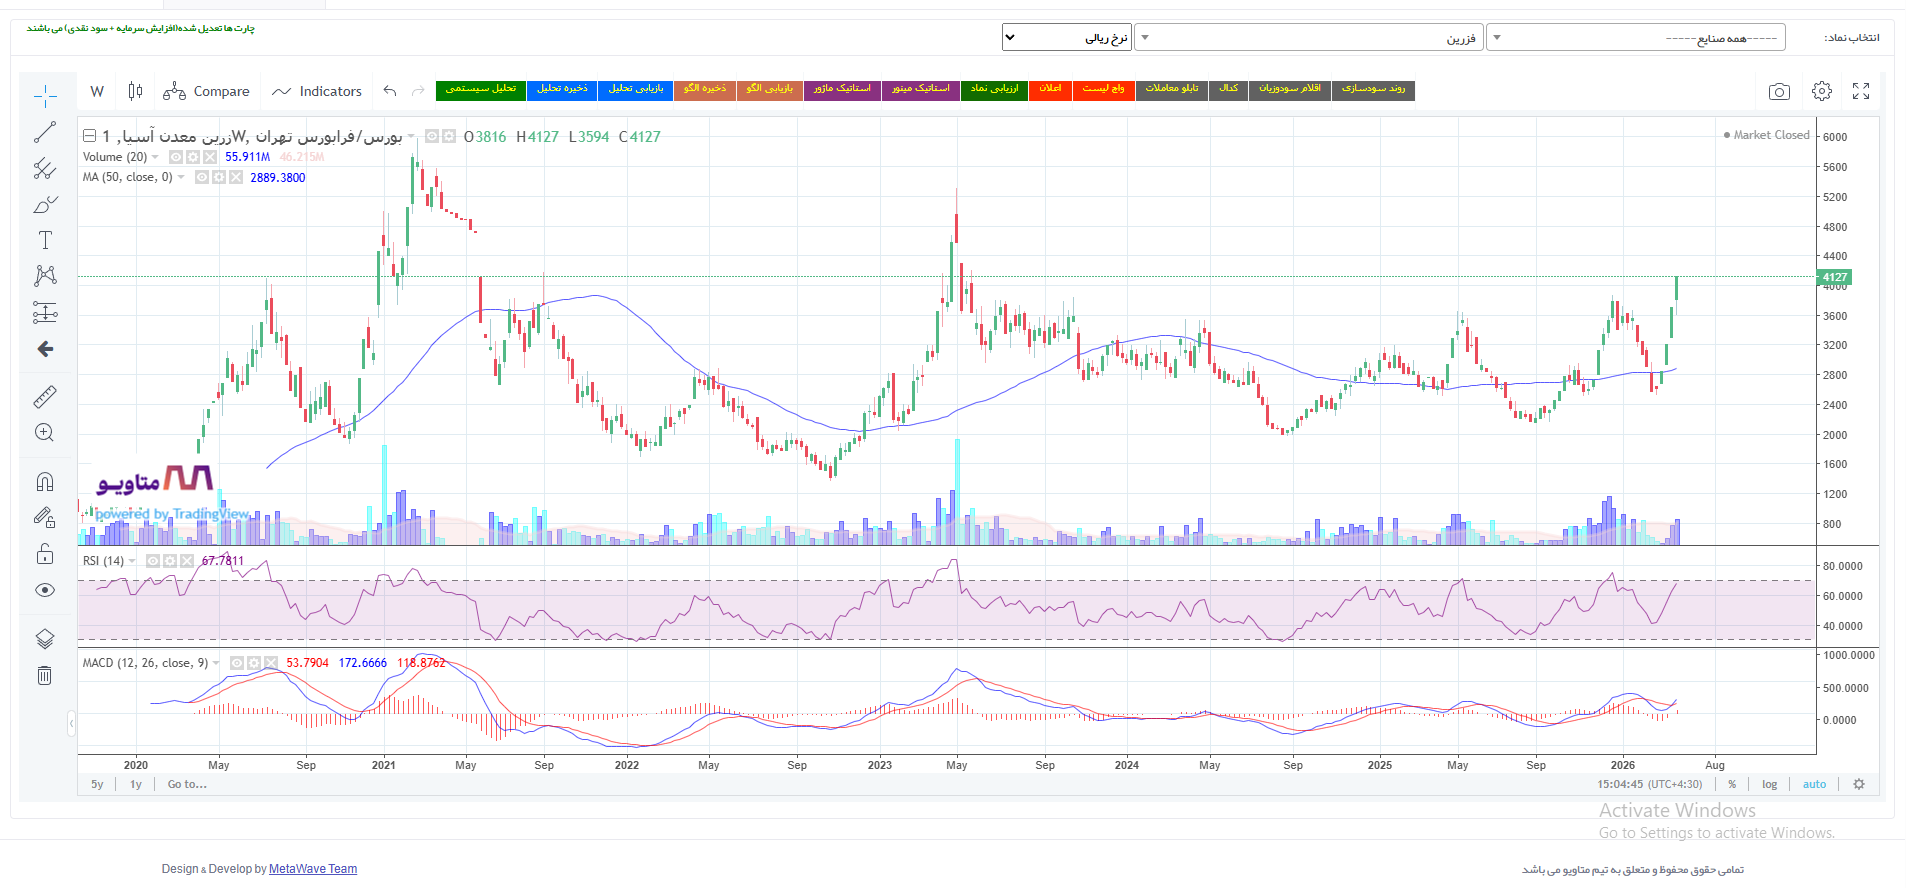This screenshot has height=888, width=1906.
Task: Click the اقلام سودوزیان button
Action: 1289,89
